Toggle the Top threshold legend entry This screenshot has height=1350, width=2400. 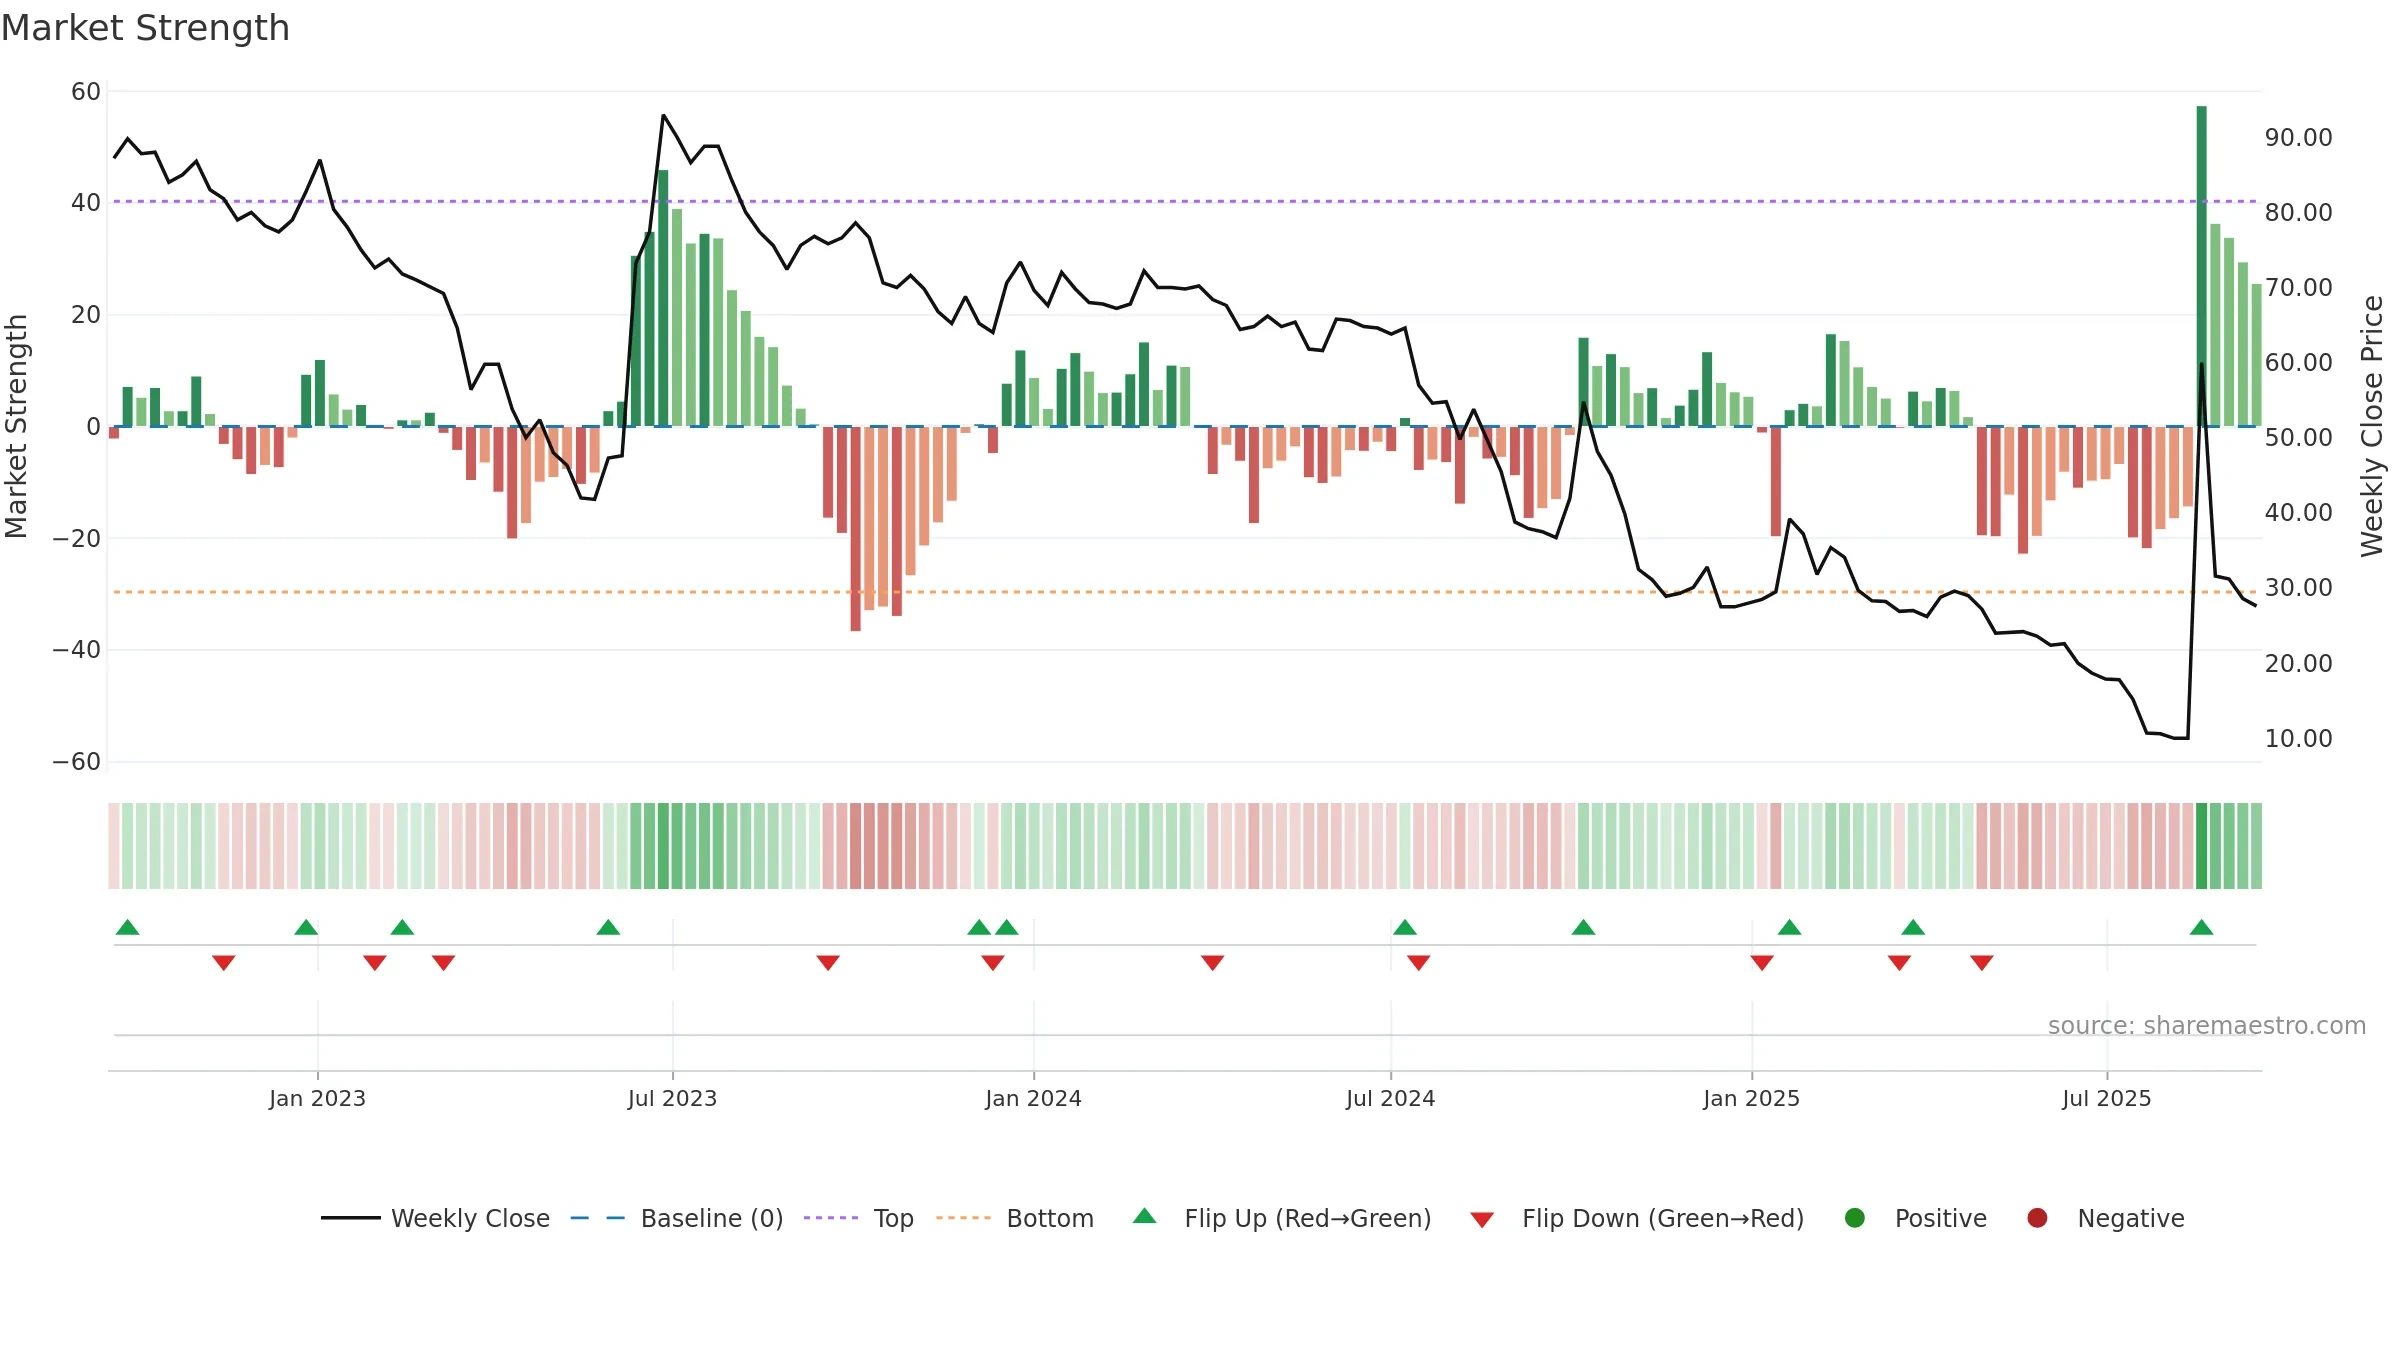point(859,1218)
